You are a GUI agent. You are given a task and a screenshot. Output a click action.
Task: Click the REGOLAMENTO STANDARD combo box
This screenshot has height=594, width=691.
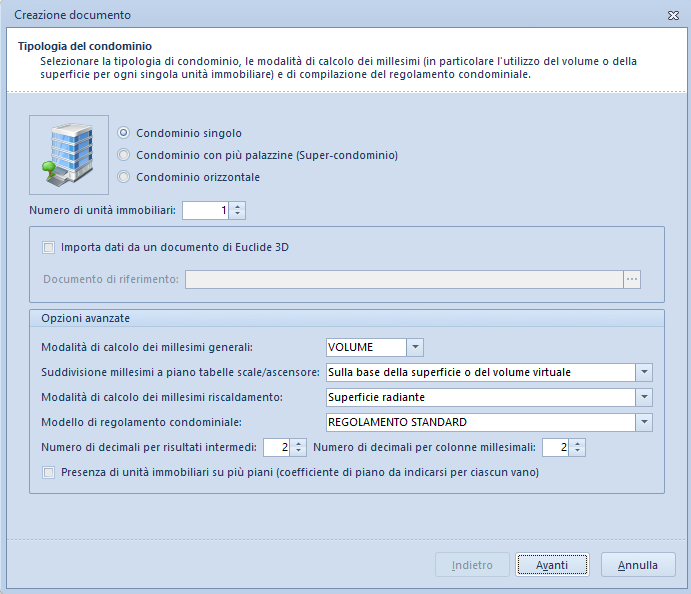pyautogui.click(x=481, y=422)
